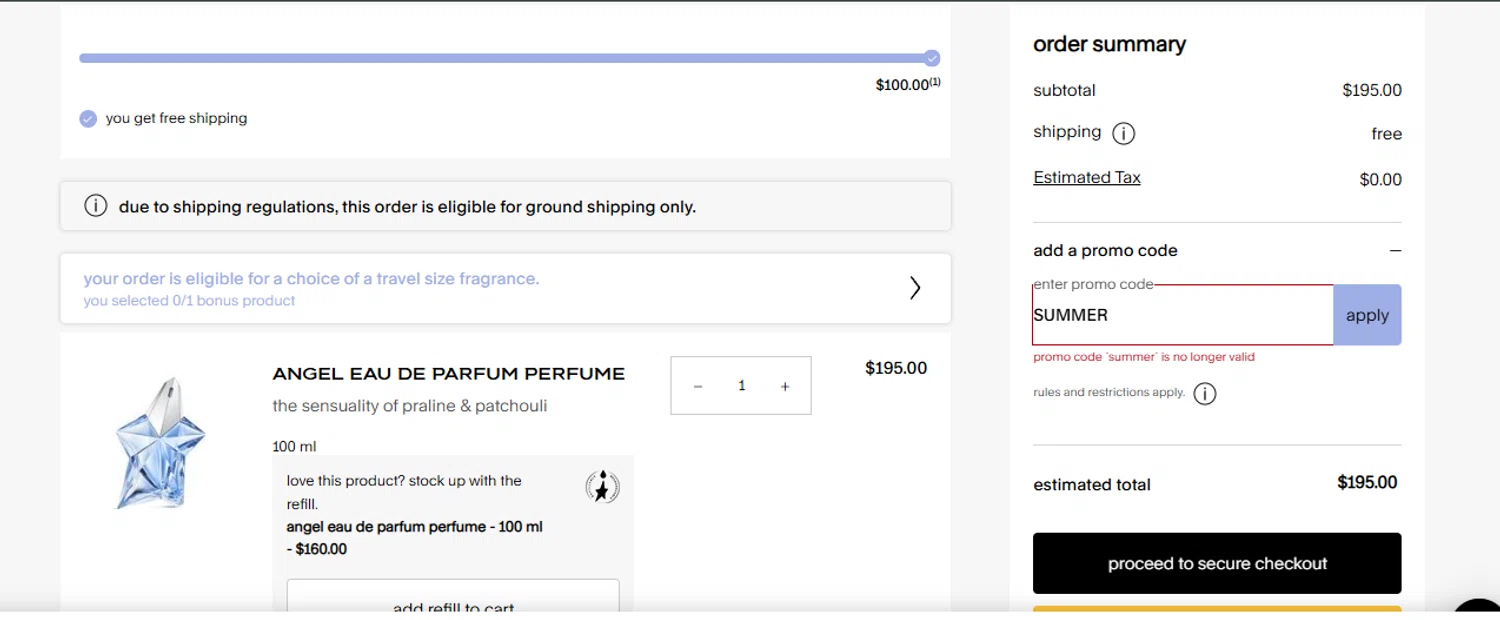
Task: Add refill to cart
Action: click(x=453, y=604)
